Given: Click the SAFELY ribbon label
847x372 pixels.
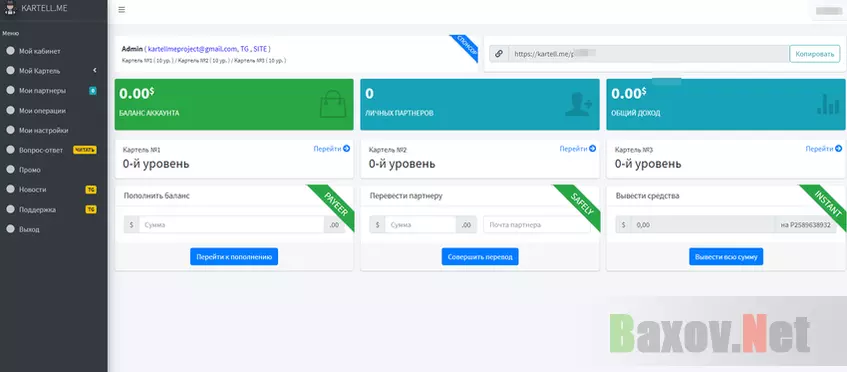Looking at the screenshot, I should pyautogui.click(x=582, y=205).
